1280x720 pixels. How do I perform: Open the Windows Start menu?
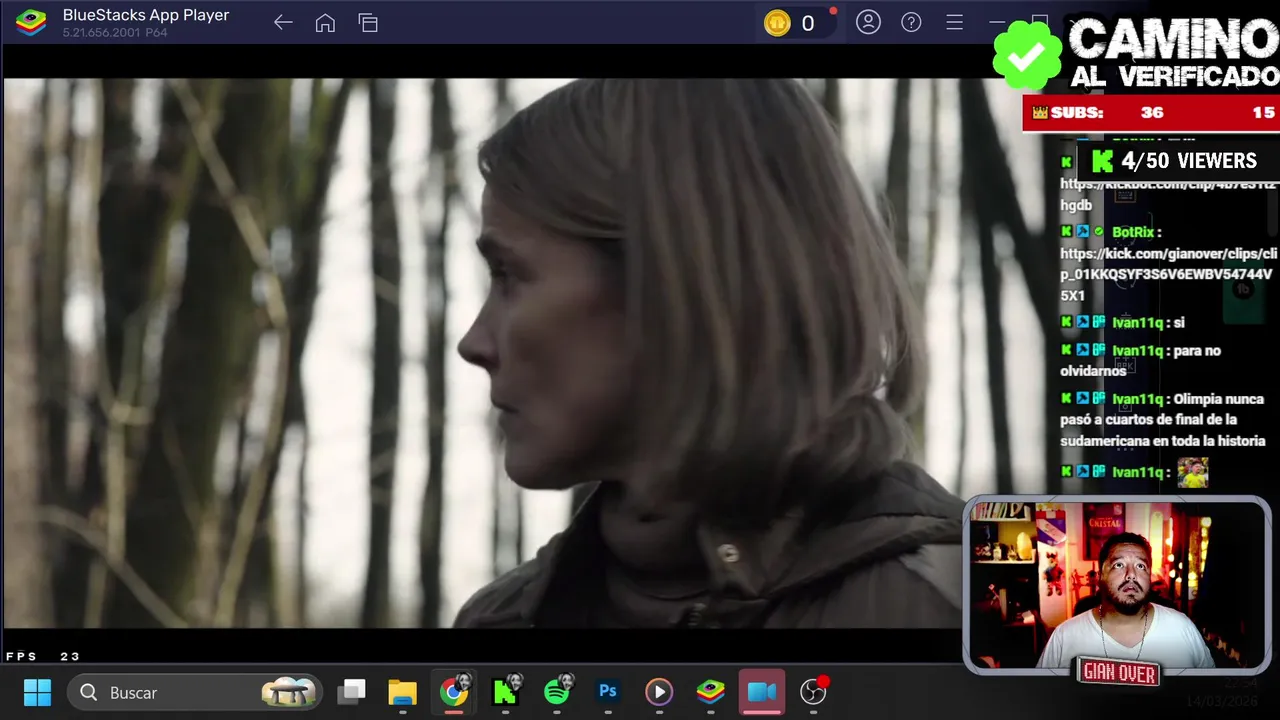[x=37, y=692]
